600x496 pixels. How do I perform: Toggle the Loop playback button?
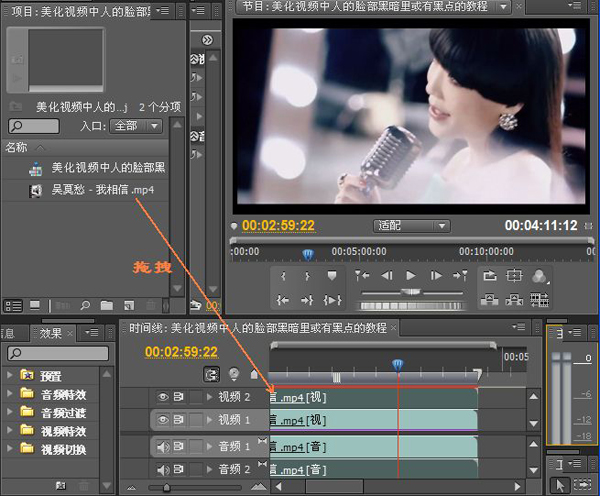(x=489, y=276)
